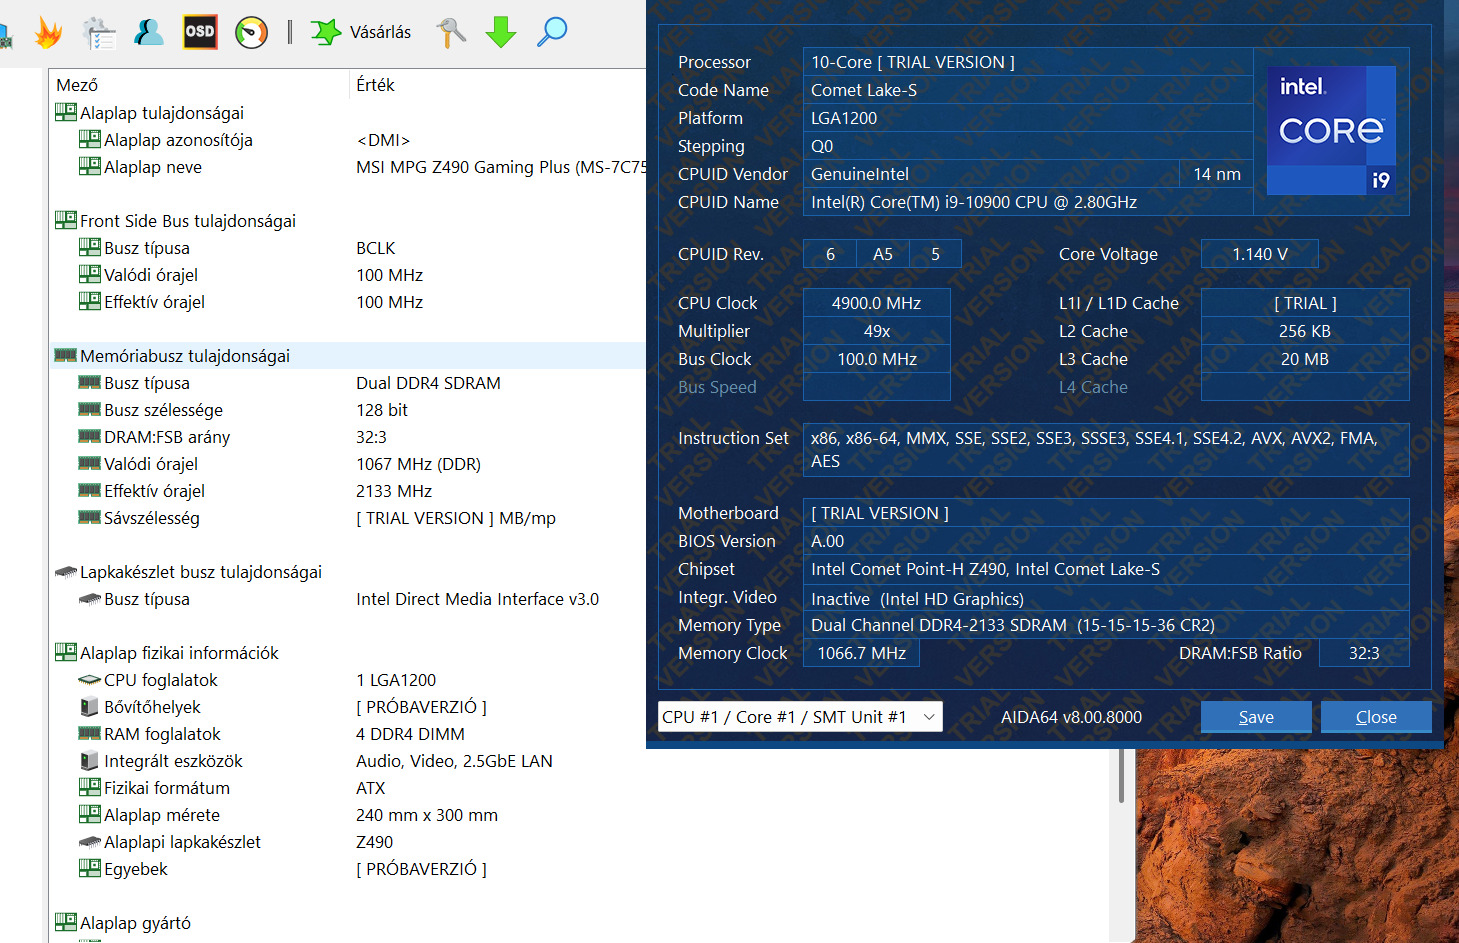Click the Valódi órajel 100 MHz row
1459x943 pixels.
pos(348,275)
